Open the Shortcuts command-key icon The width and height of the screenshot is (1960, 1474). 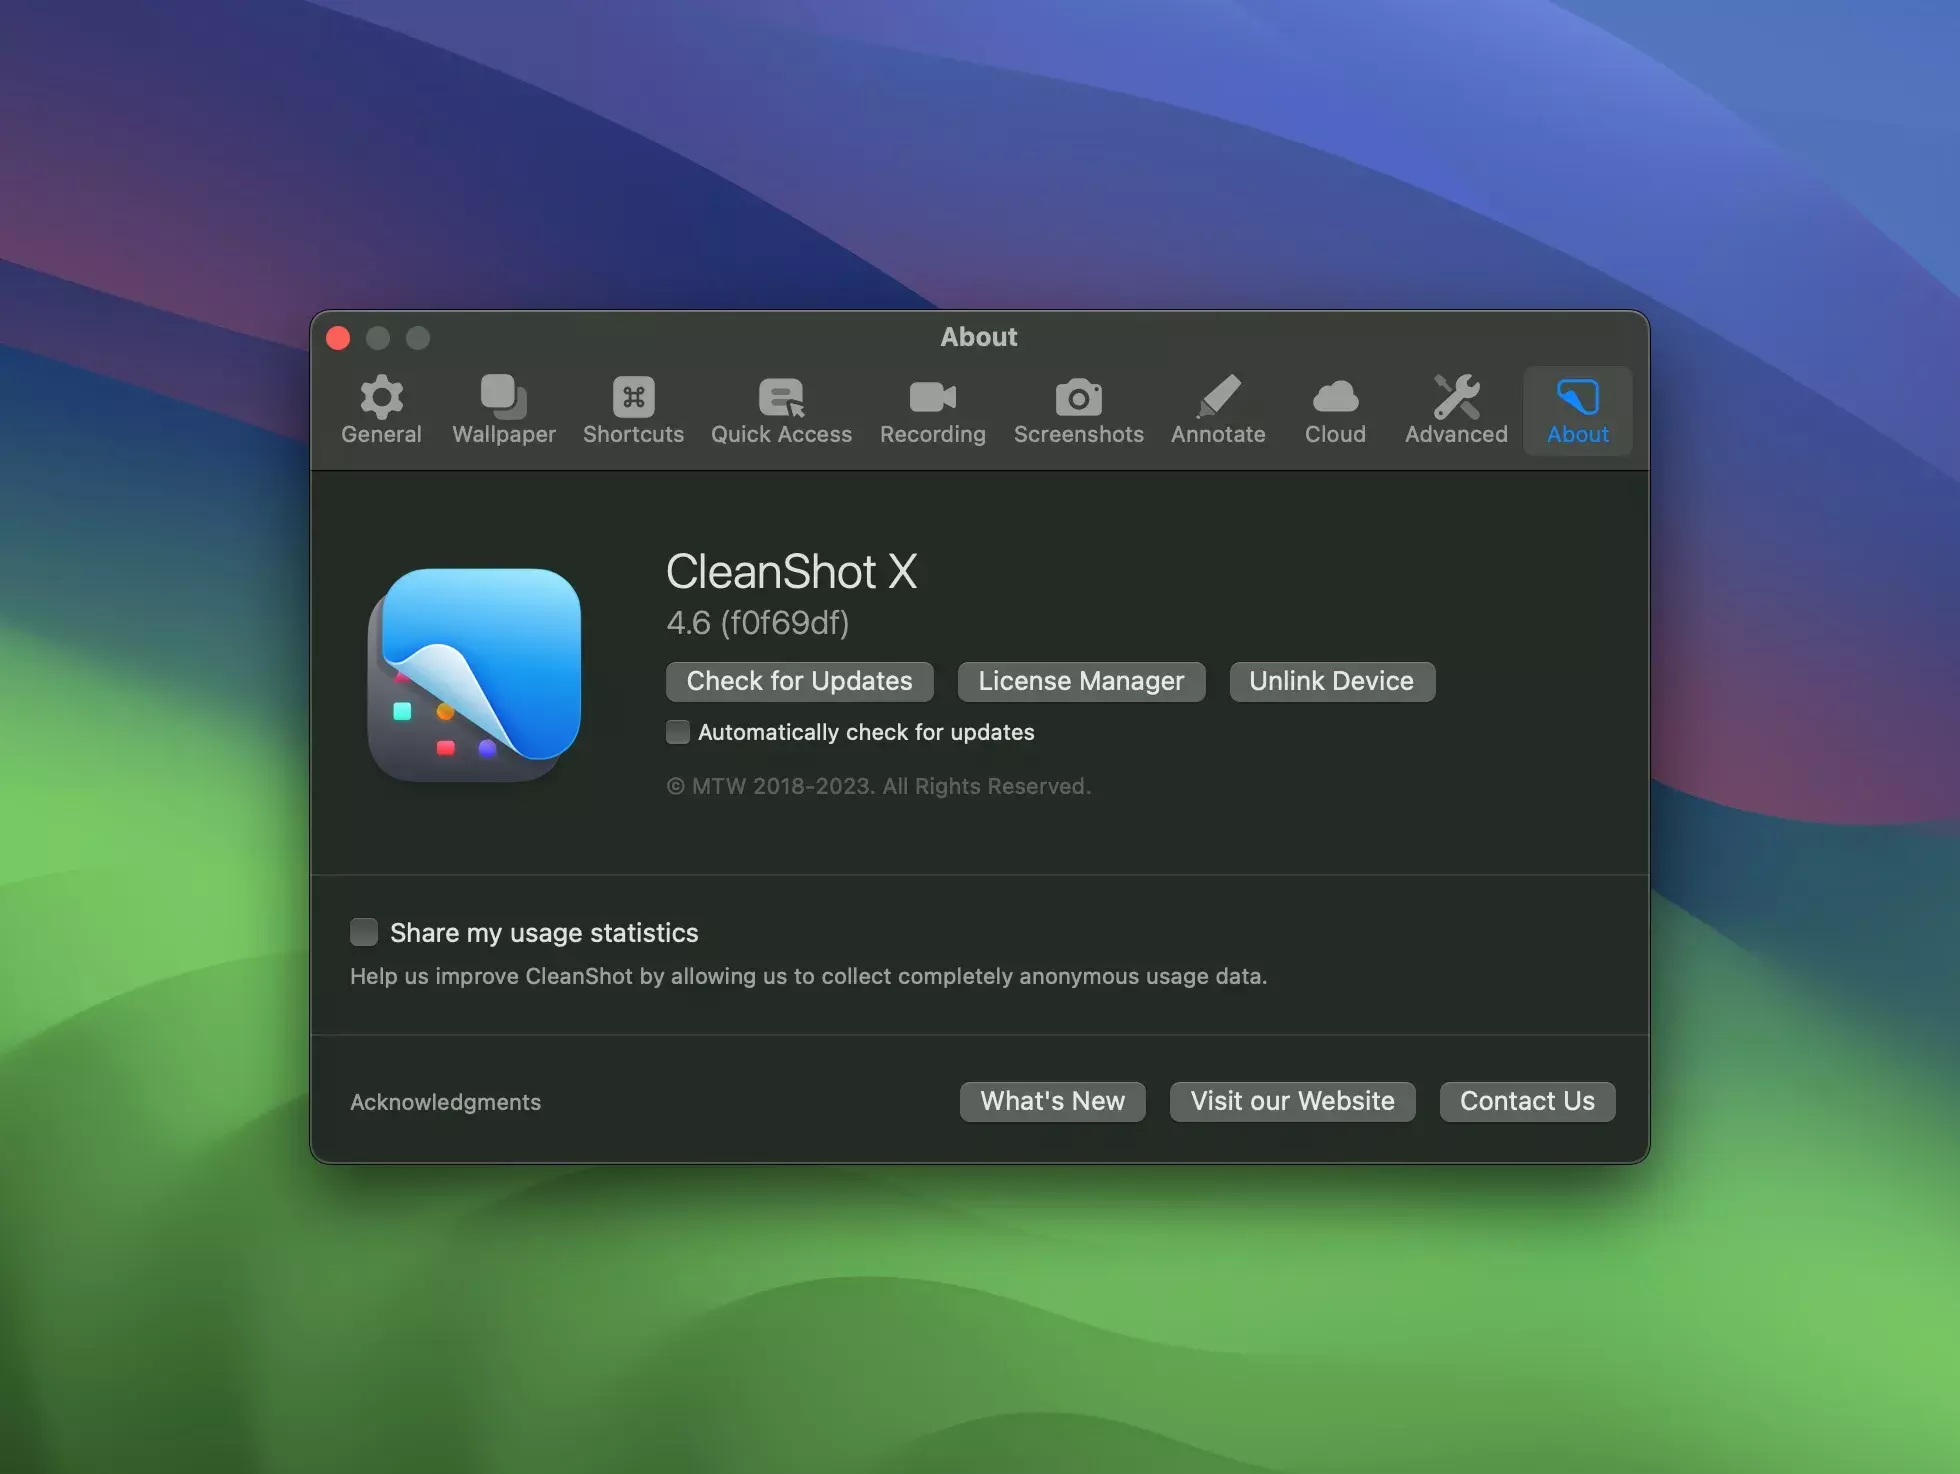(x=633, y=398)
